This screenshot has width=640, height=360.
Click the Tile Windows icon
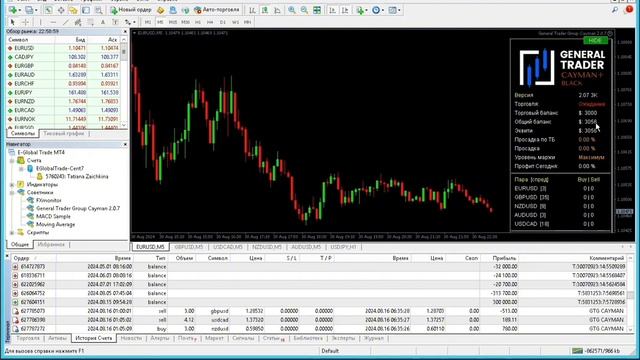tap(317, 10)
